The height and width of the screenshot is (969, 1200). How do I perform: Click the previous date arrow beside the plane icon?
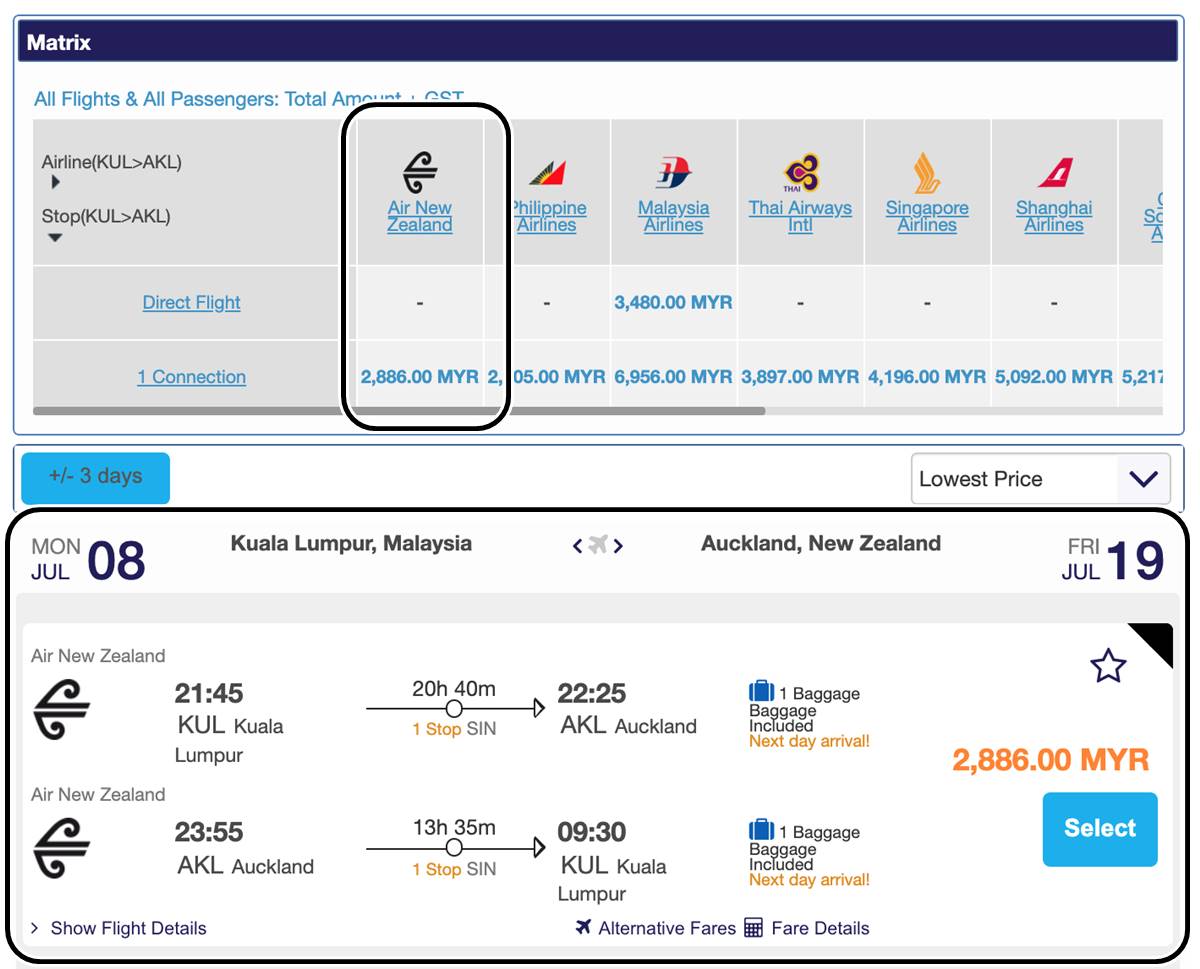577,545
